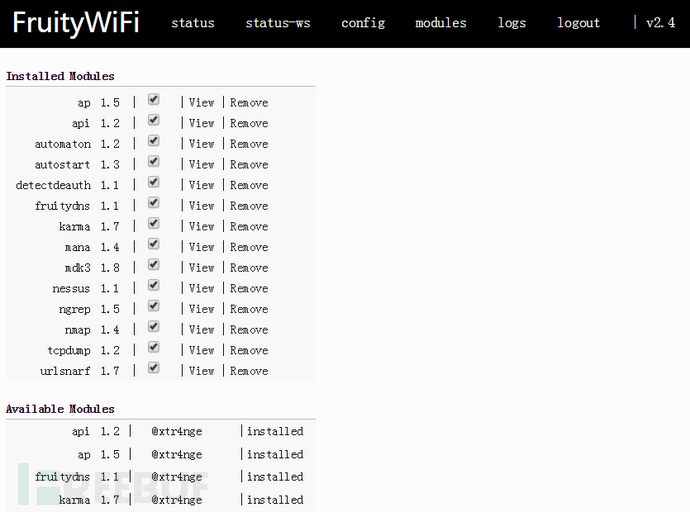This screenshot has height=512, width=690.
Task: Click Remove for the ngrep module
Action: coord(249,309)
